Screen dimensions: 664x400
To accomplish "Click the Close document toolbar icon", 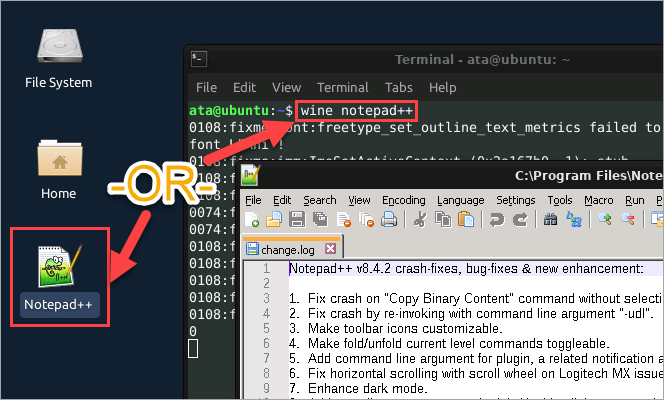I will tap(343, 220).
